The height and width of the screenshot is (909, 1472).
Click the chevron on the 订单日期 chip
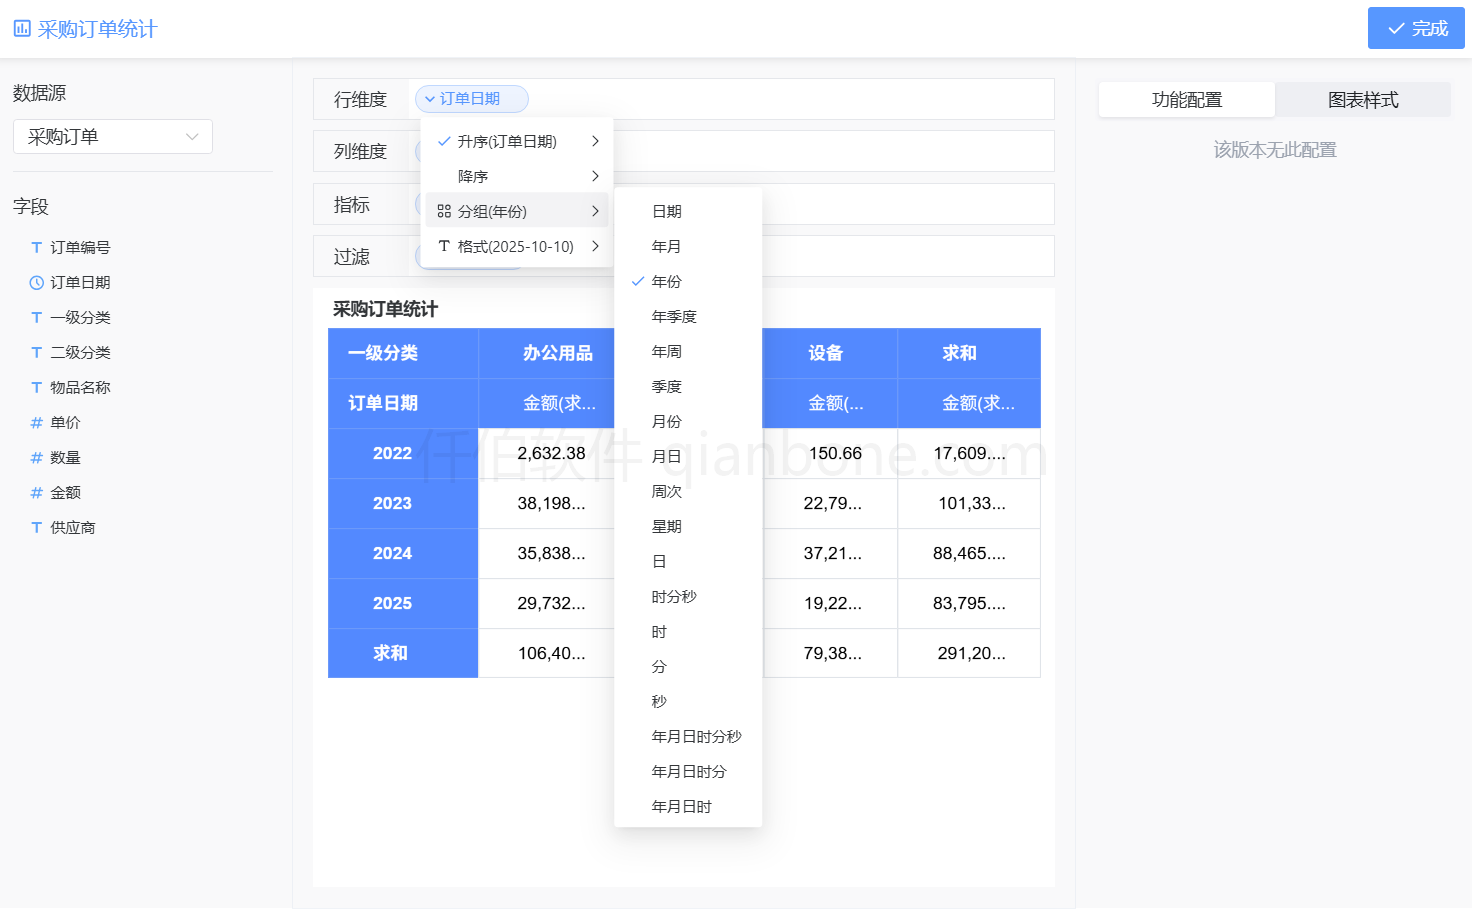(429, 99)
